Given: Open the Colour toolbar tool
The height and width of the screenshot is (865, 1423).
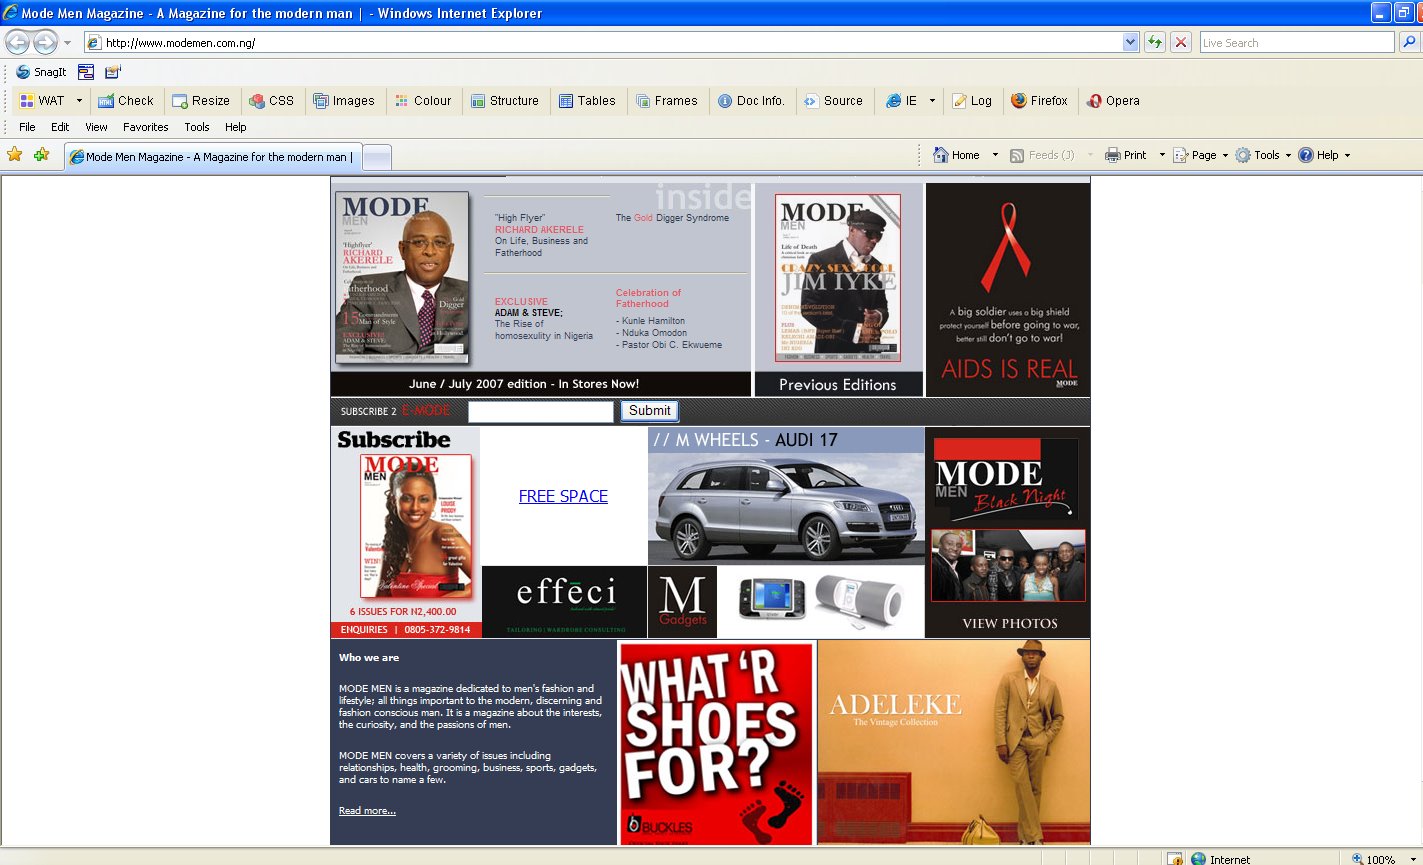Looking at the screenshot, I should pos(423,101).
